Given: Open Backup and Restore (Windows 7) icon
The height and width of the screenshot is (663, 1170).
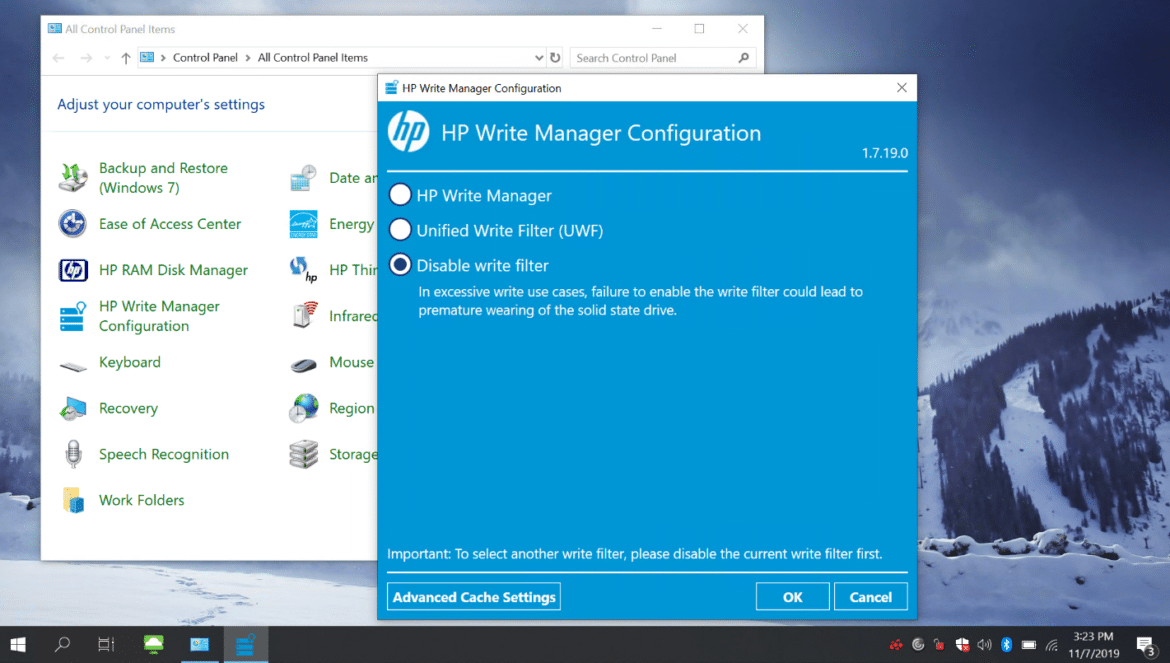Looking at the screenshot, I should click(73, 177).
